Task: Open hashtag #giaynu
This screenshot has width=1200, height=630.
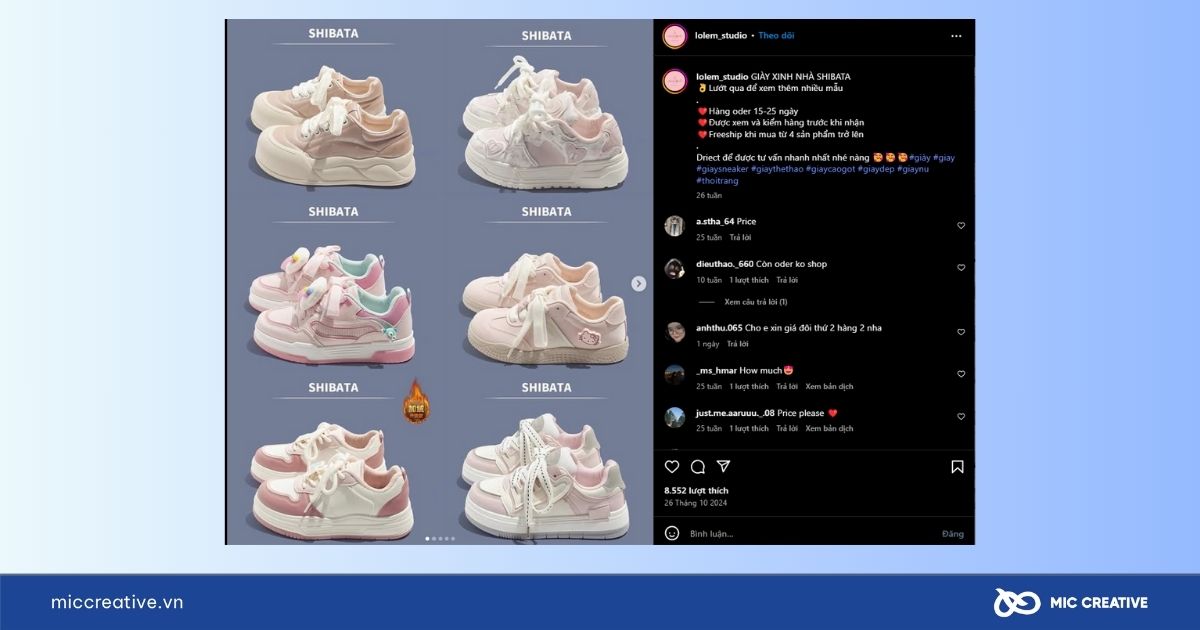Action: pyautogui.click(x=913, y=169)
